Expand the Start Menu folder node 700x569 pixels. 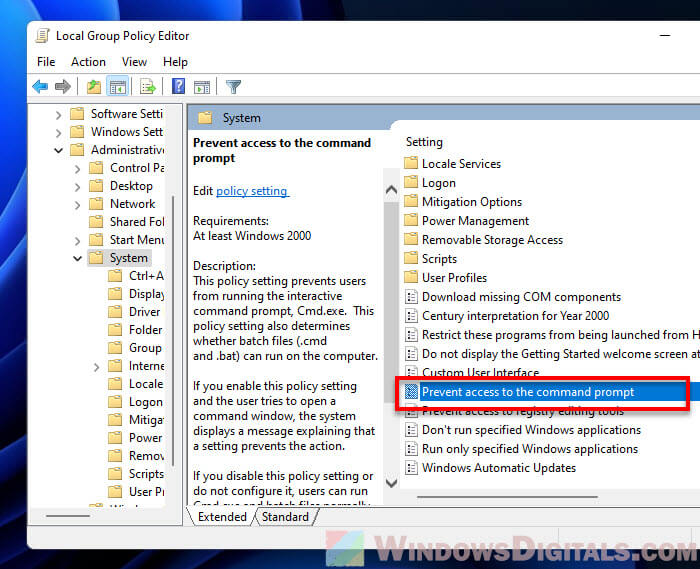78,240
